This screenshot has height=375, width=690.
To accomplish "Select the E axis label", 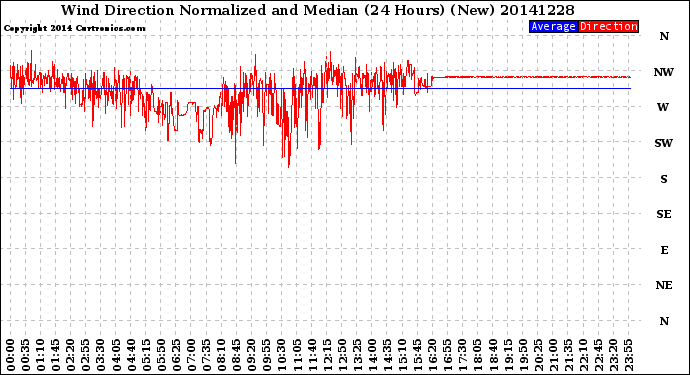I will 664,250.
